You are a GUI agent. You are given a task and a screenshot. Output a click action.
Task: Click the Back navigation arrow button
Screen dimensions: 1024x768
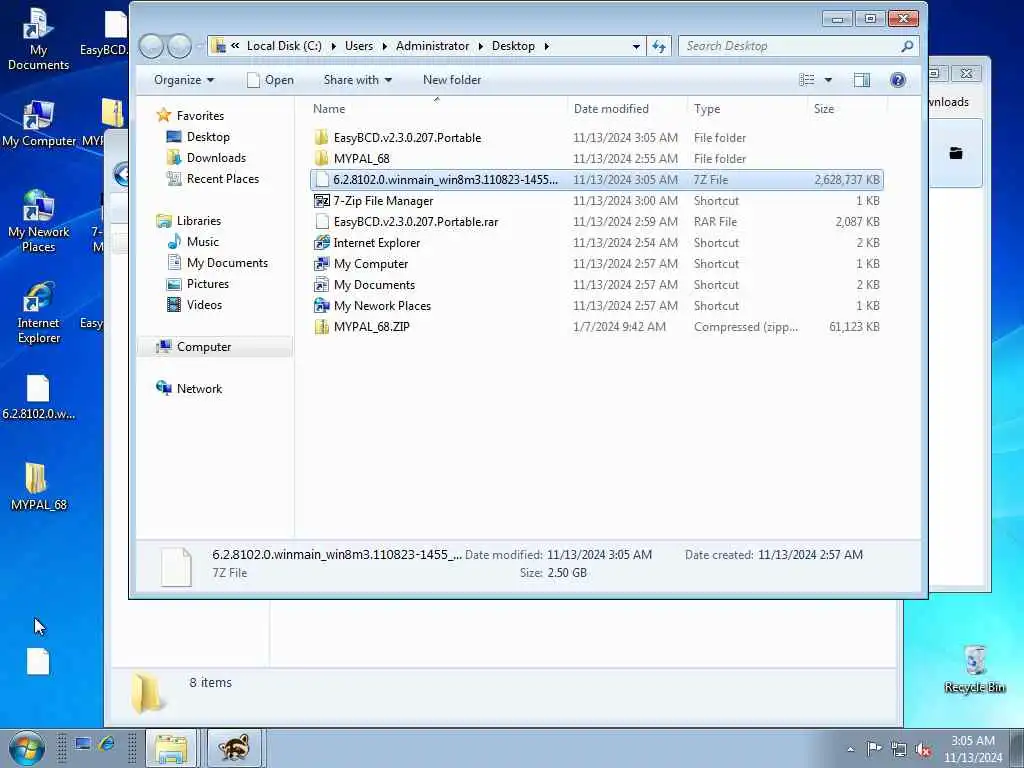coord(152,46)
